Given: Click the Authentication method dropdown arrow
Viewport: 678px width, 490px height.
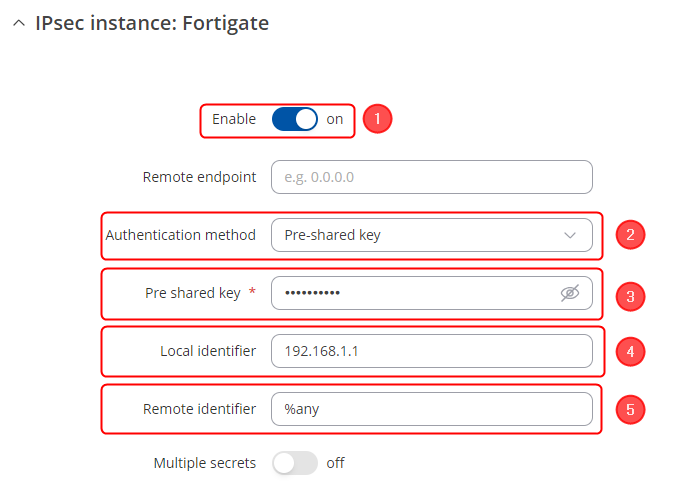Looking at the screenshot, I should click(570, 236).
